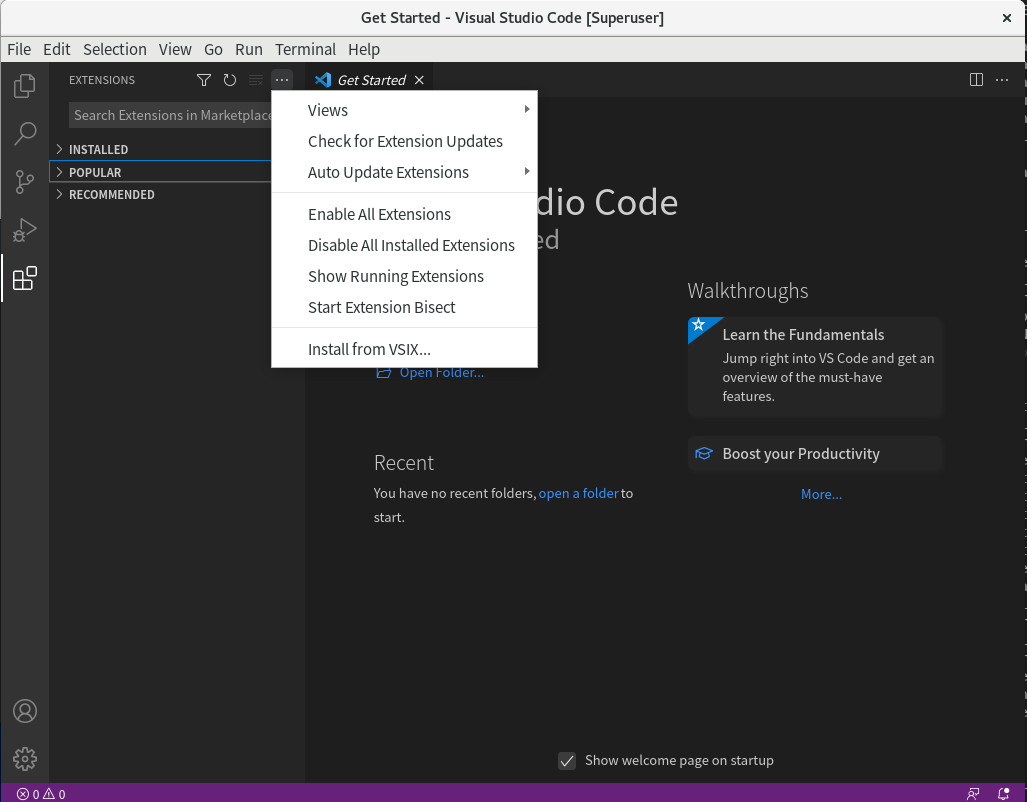Click the 'open a folder' link
1027x802 pixels.
578,493
